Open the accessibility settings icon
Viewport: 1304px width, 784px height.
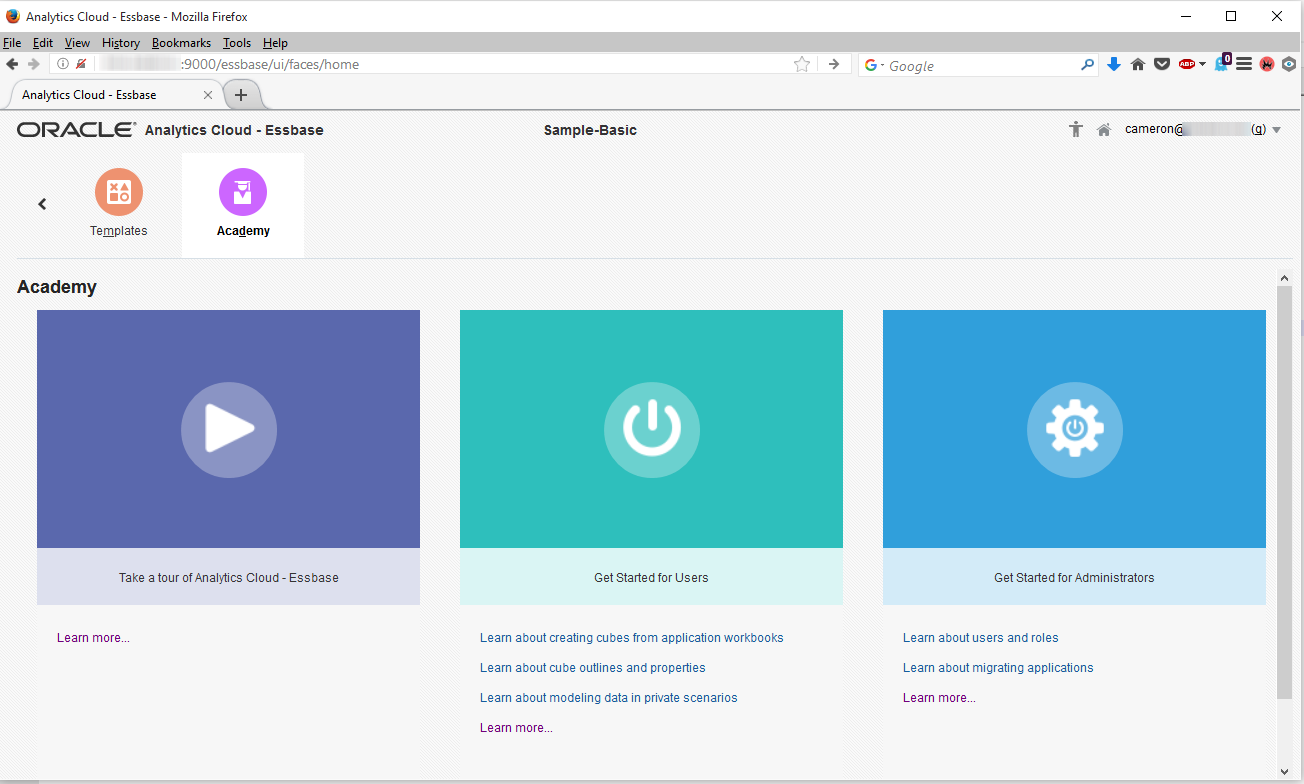click(1076, 129)
